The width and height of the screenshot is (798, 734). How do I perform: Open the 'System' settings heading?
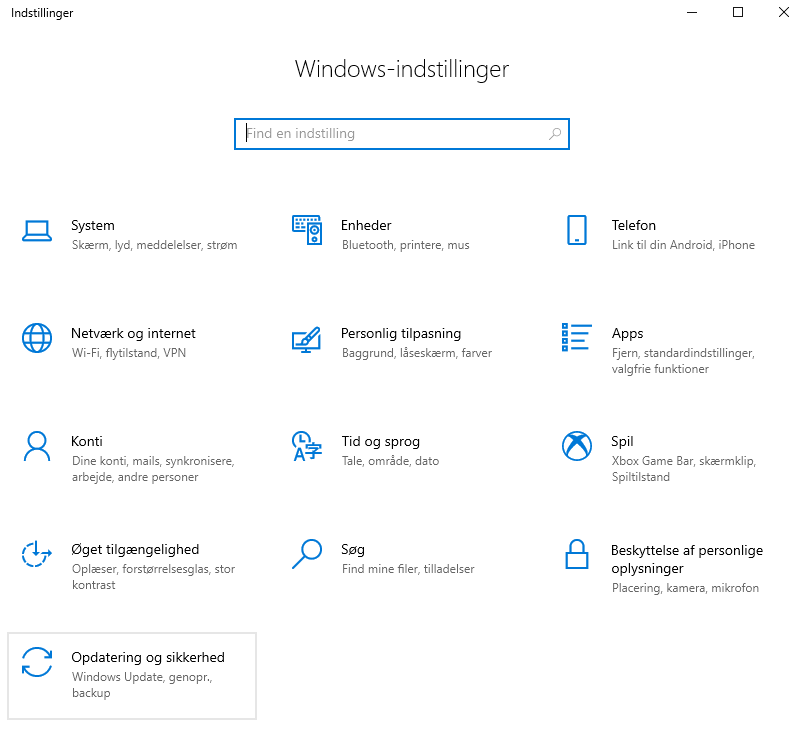[93, 225]
